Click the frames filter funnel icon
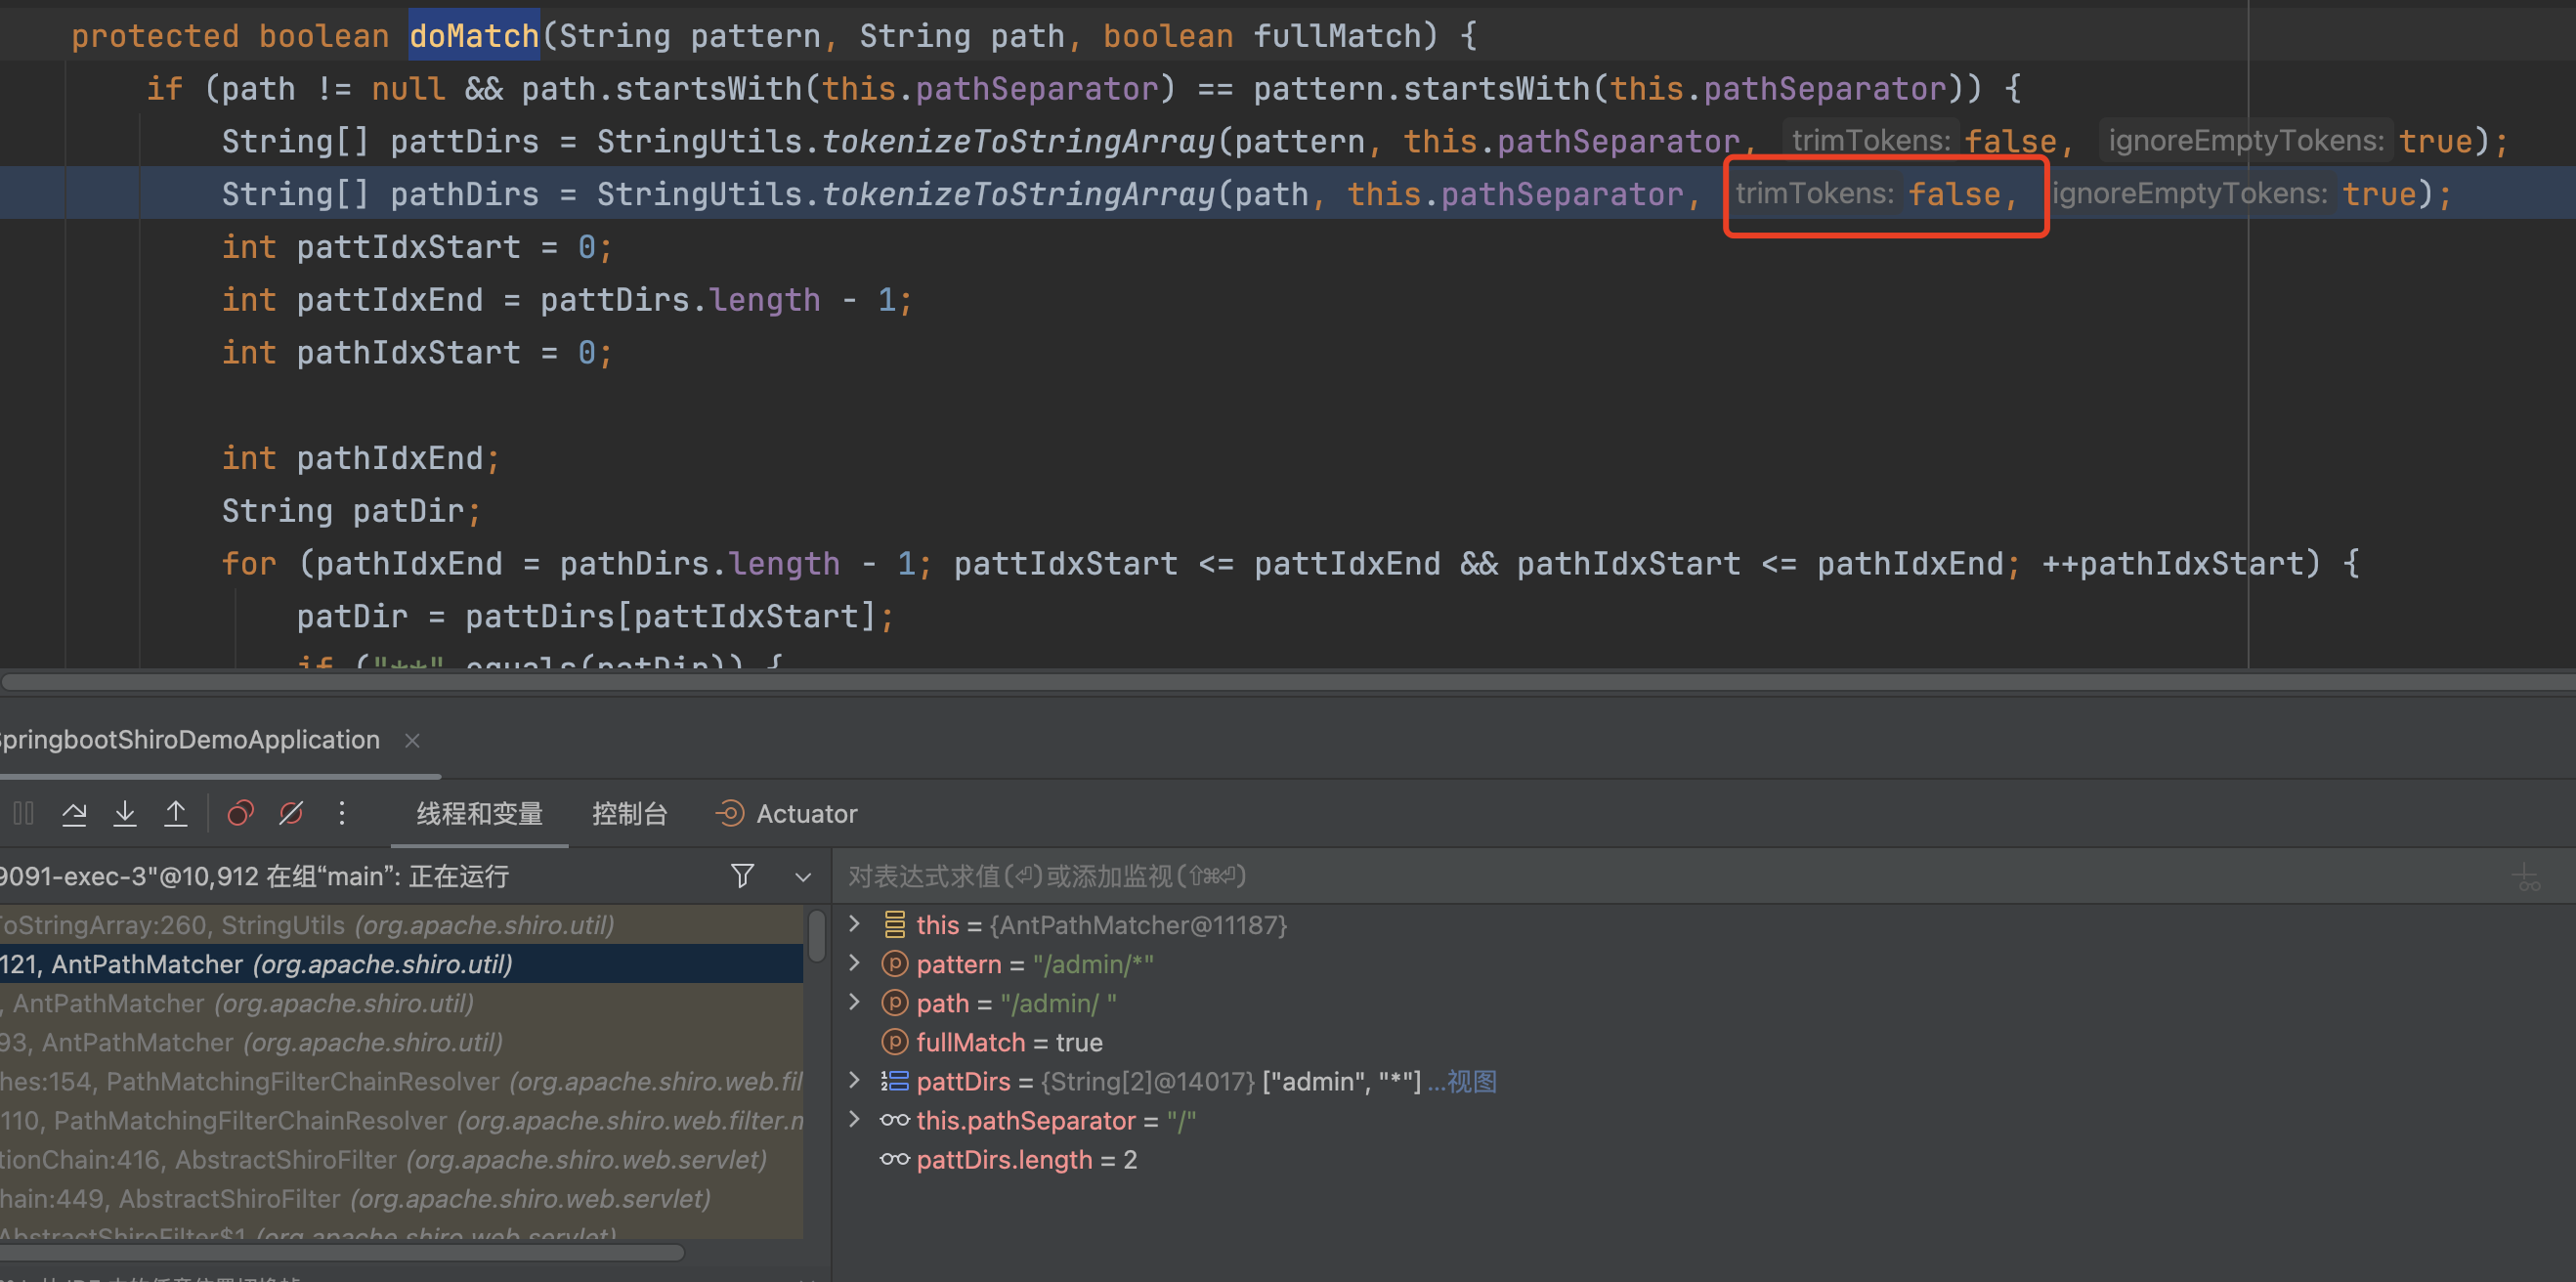2576x1282 pixels. (742, 876)
